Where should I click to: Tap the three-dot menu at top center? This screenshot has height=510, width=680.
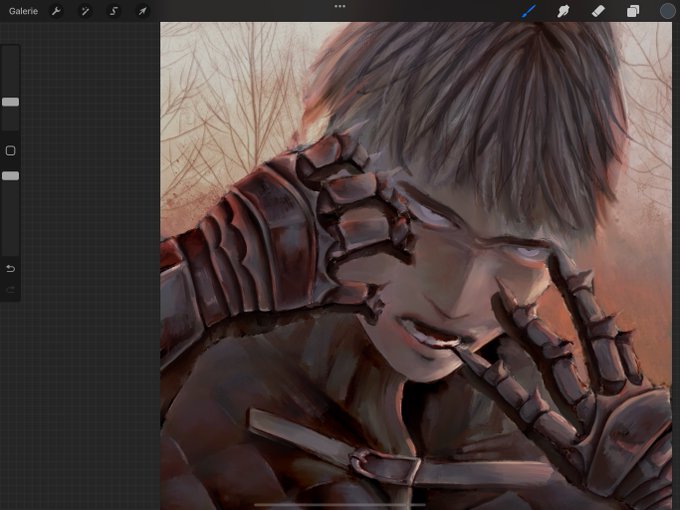pyautogui.click(x=340, y=7)
